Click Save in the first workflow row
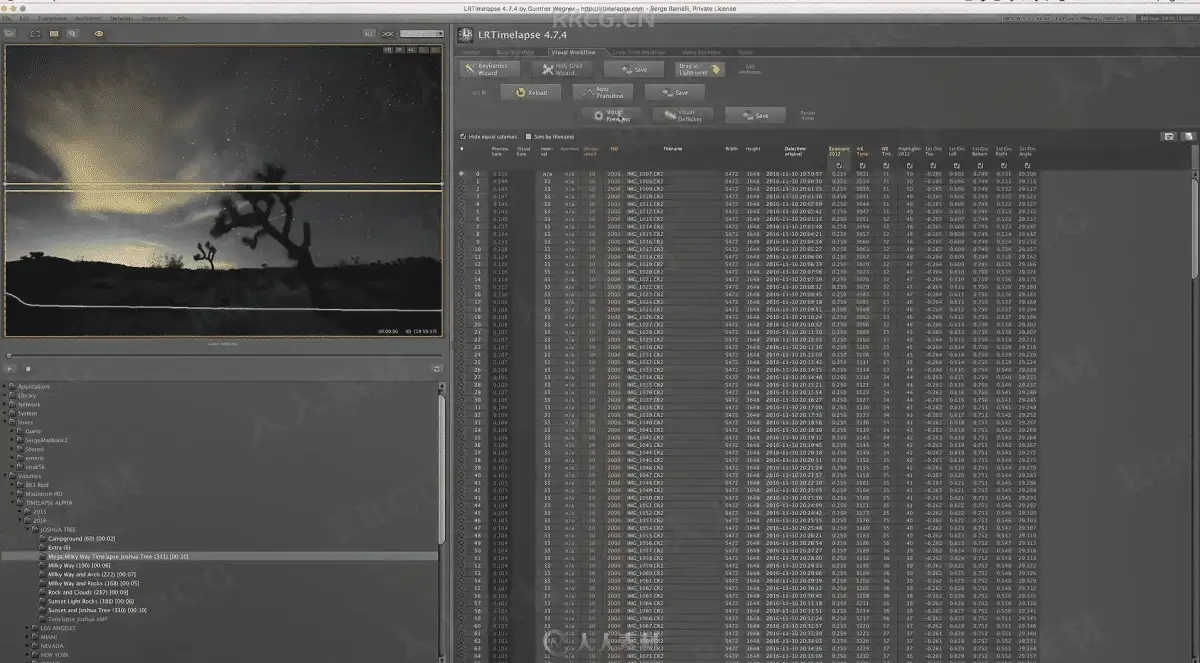This screenshot has height=663, width=1200. 634,69
